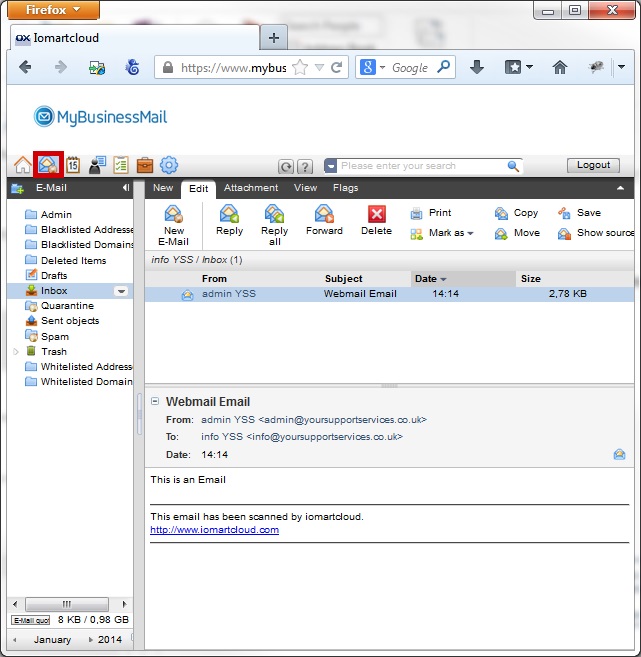Open the Contacts module icon
Screen dimensions: 641x657
coord(97,165)
